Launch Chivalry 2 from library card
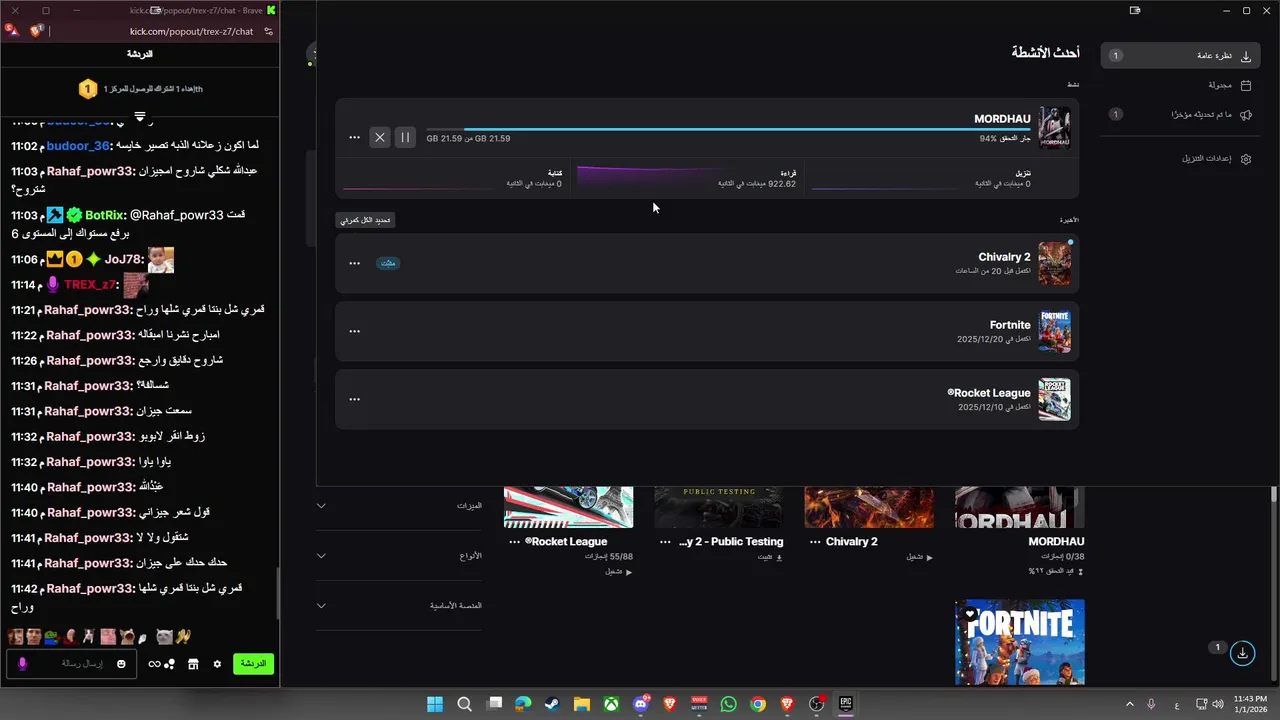The height and width of the screenshot is (720, 1280). coord(920,557)
